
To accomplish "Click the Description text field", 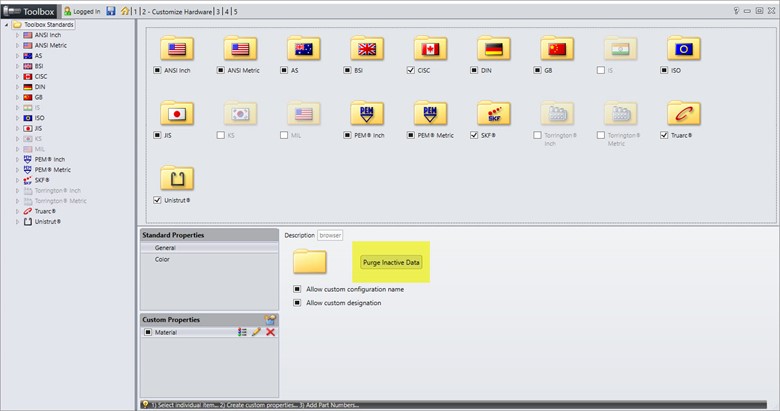I will (x=330, y=236).
